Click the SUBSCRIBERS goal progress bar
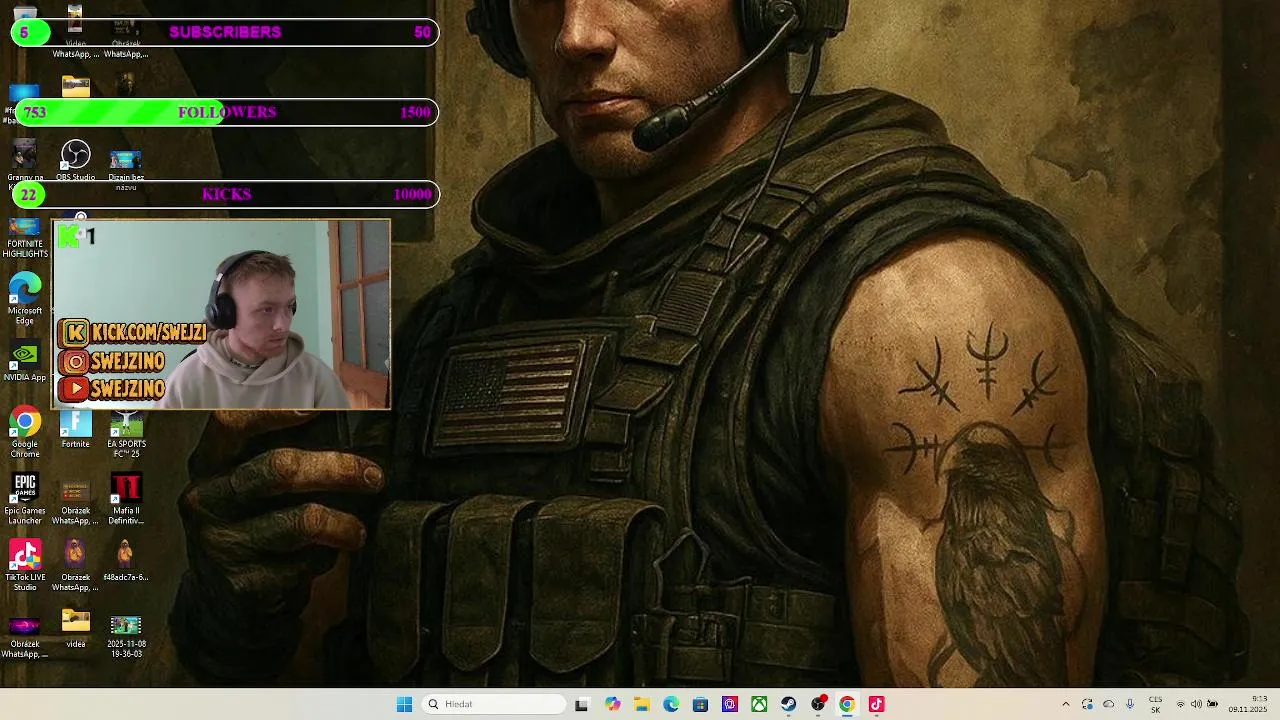 (x=225, y=32)
